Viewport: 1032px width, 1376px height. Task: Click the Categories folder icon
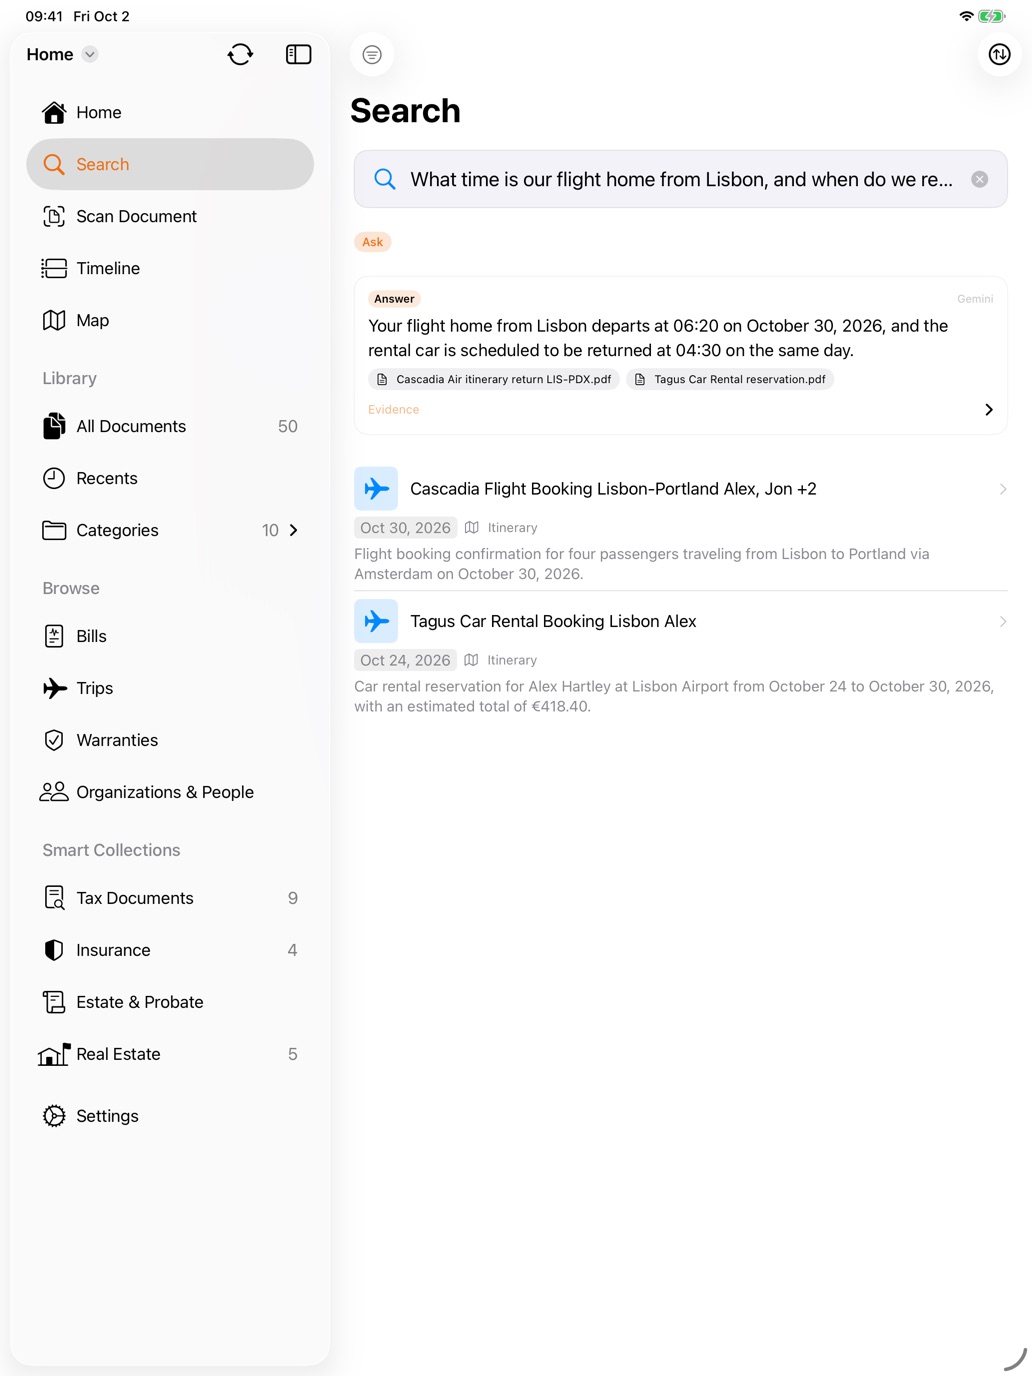point(54,530)
